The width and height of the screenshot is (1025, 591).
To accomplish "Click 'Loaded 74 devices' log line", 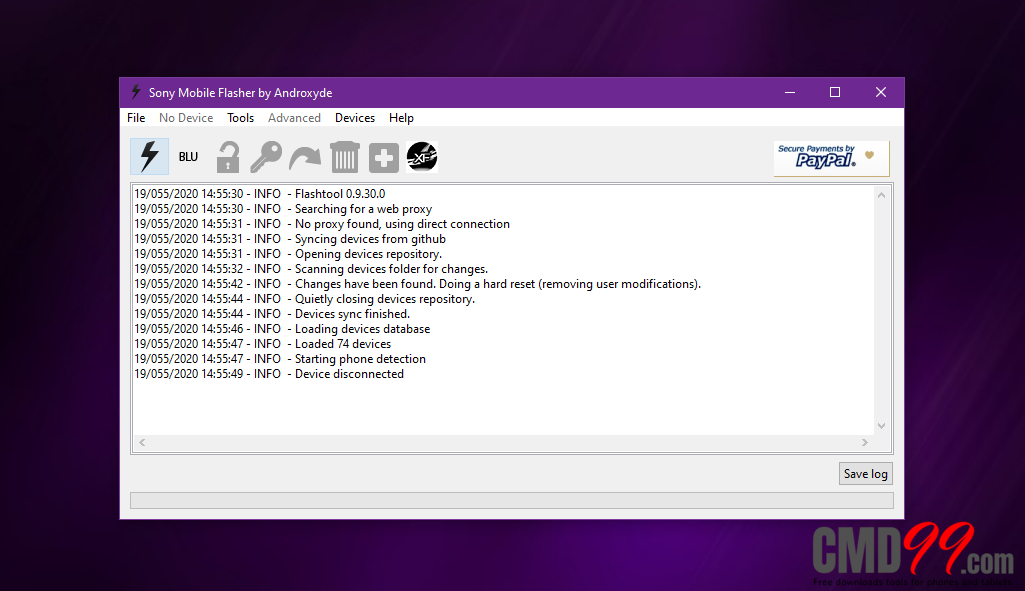I will point(262,345).
